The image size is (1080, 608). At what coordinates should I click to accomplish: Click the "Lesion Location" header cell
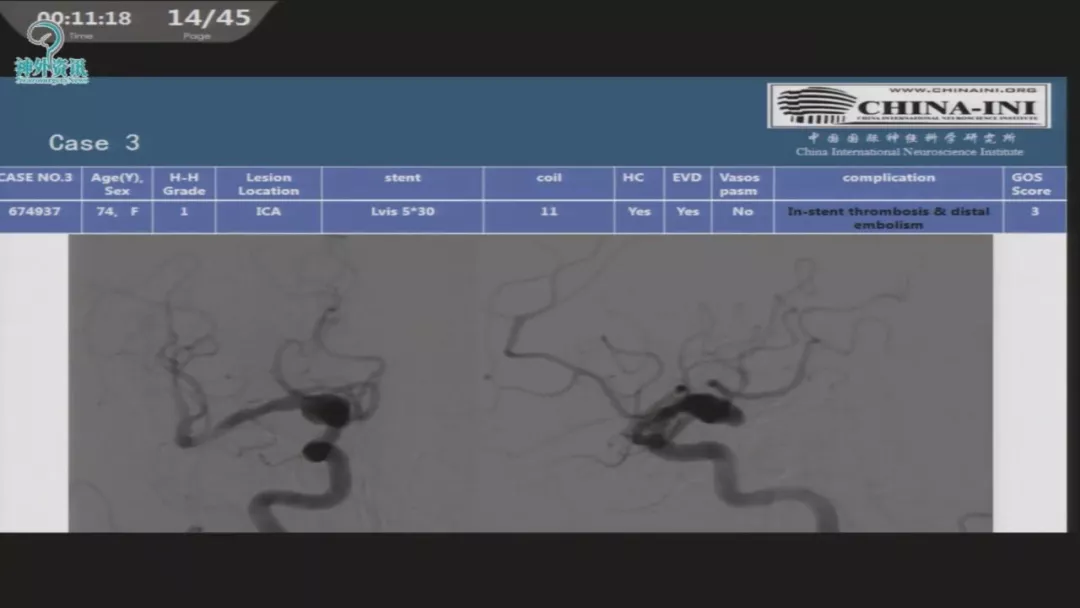[x=269, y=184]
